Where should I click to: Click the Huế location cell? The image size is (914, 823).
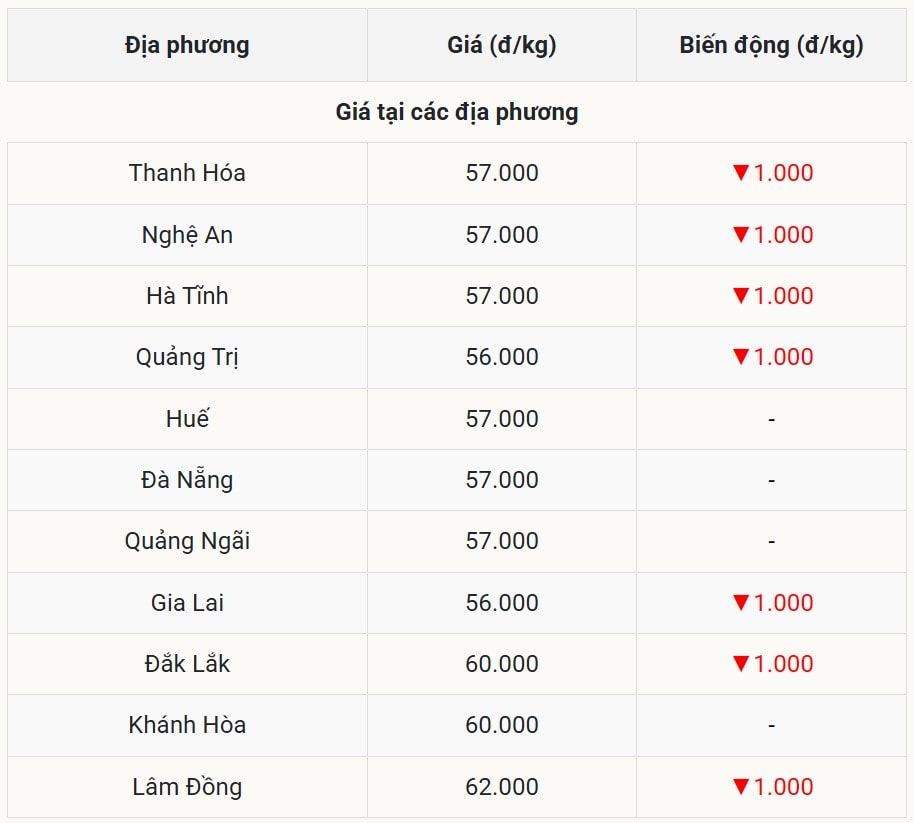pyautogui.click(x=187, y=419)
